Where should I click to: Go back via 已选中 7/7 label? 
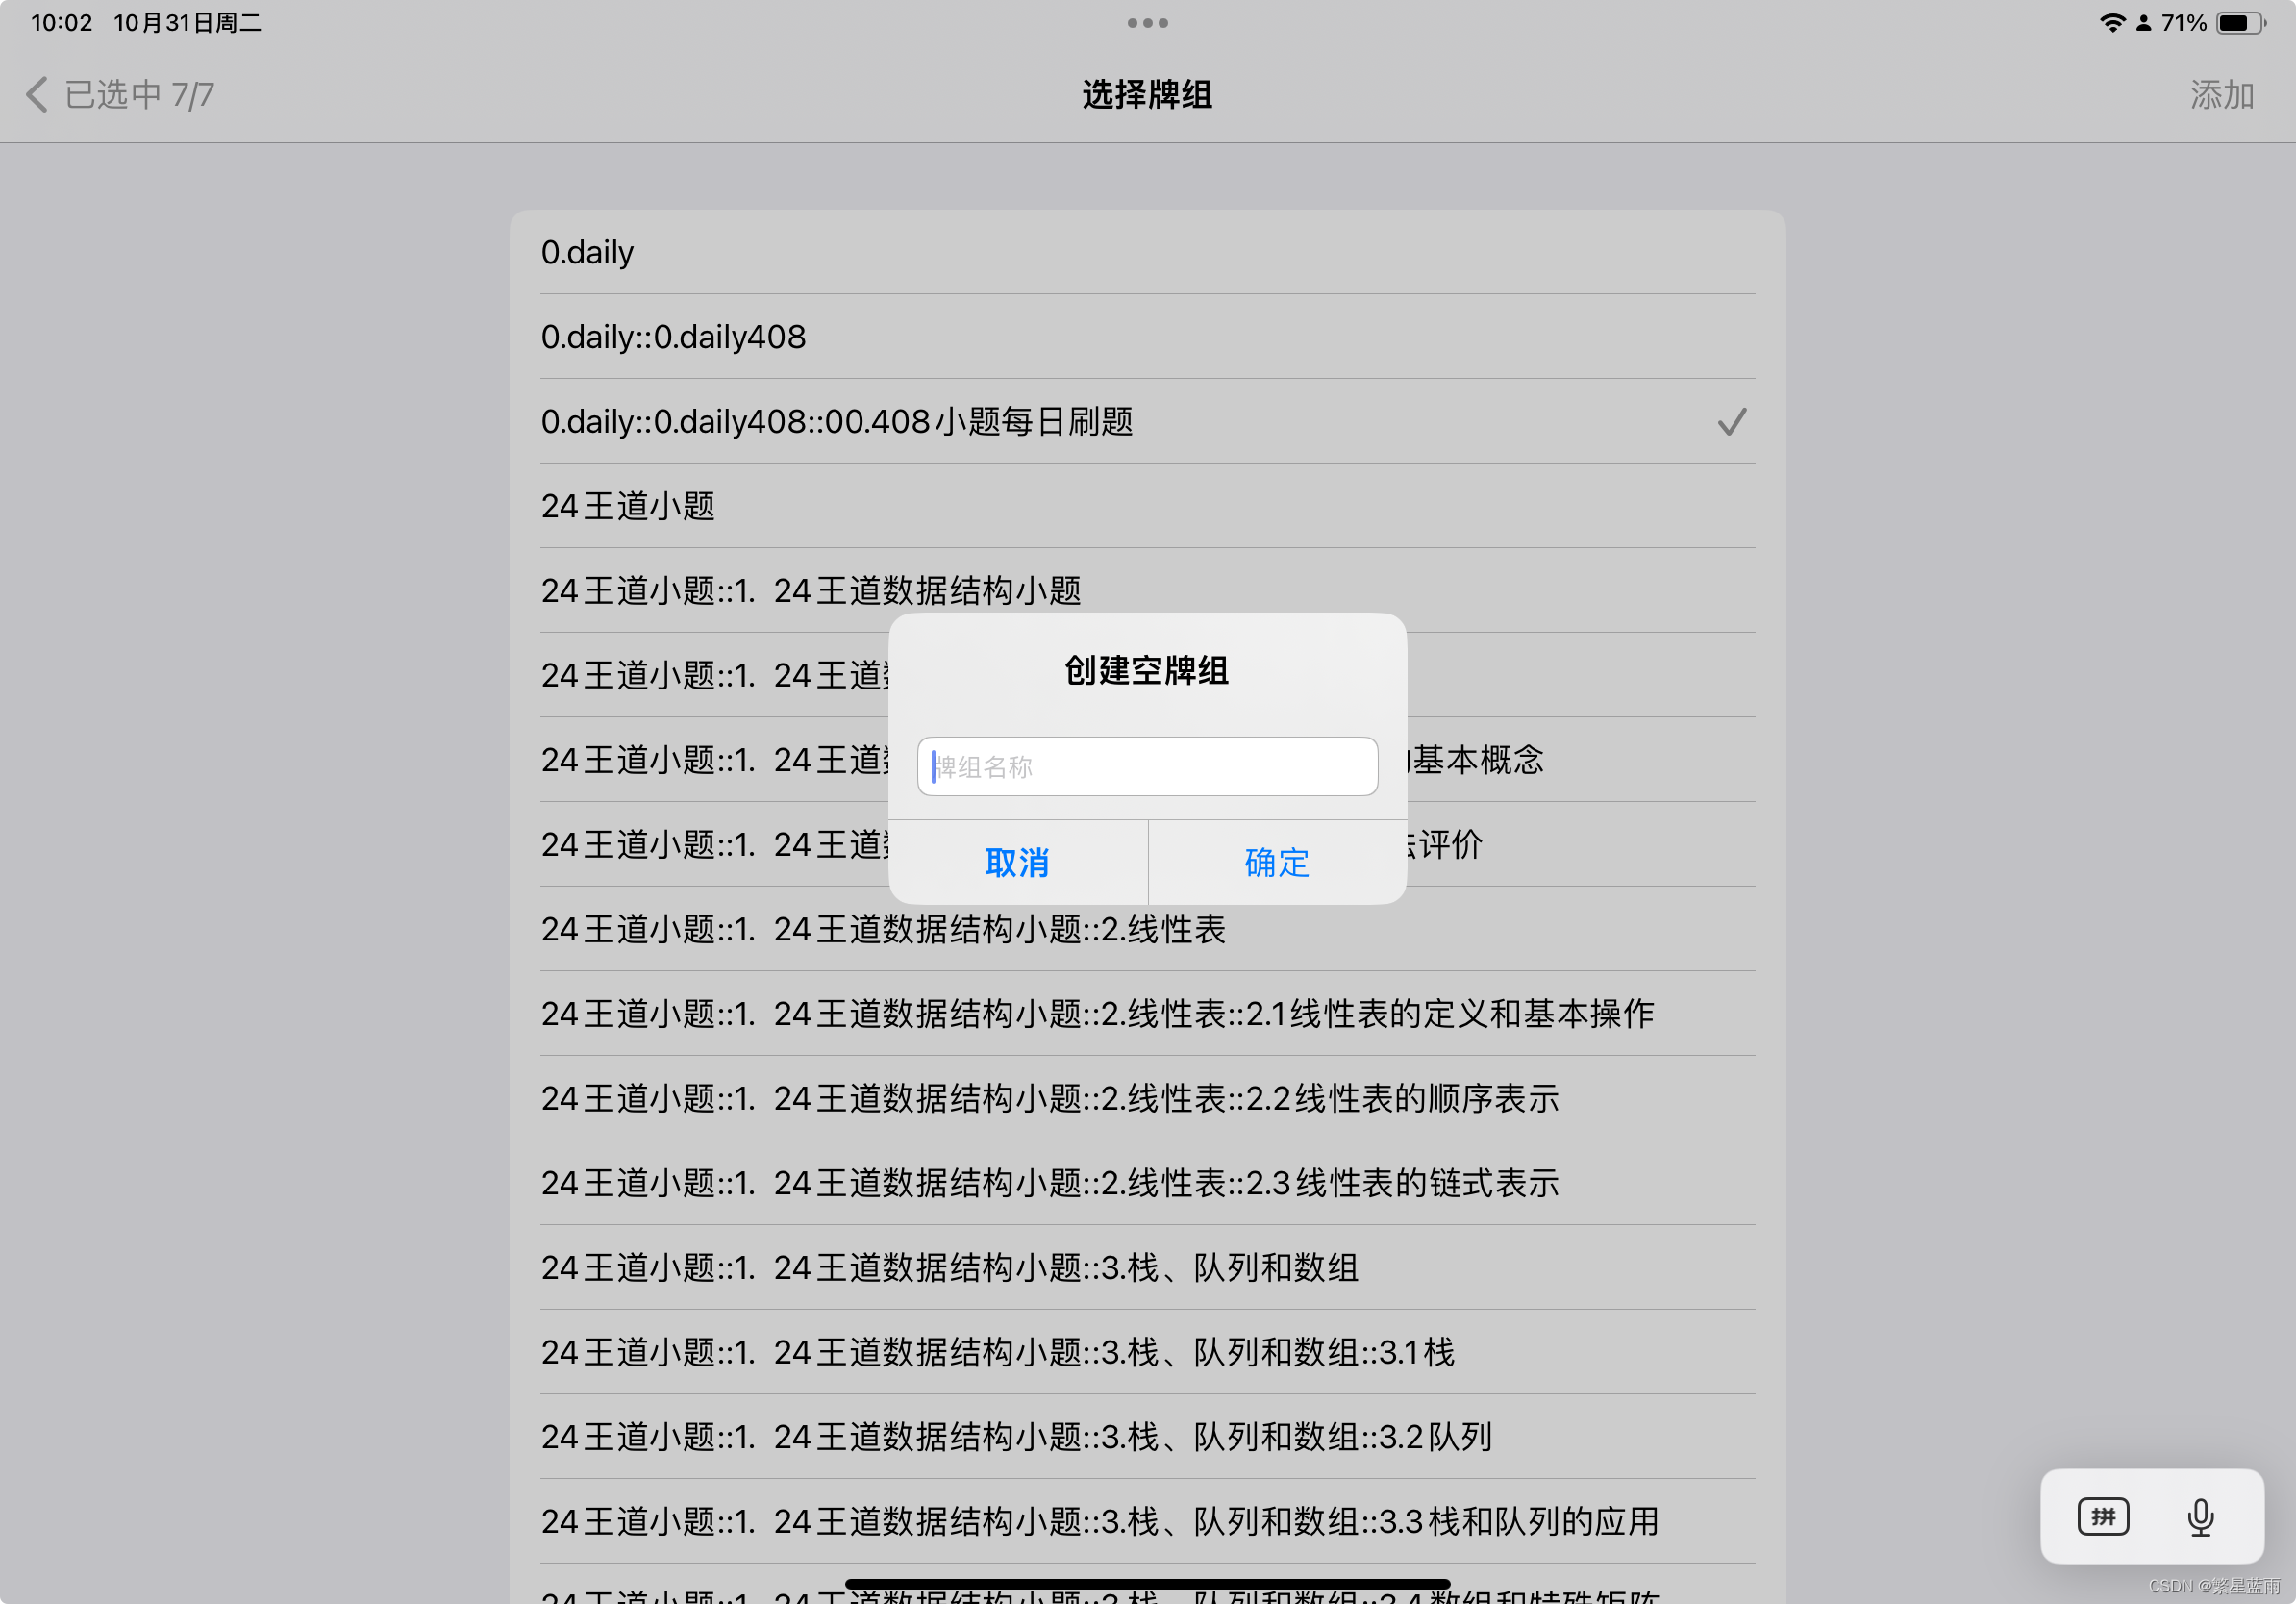point(139,95)
